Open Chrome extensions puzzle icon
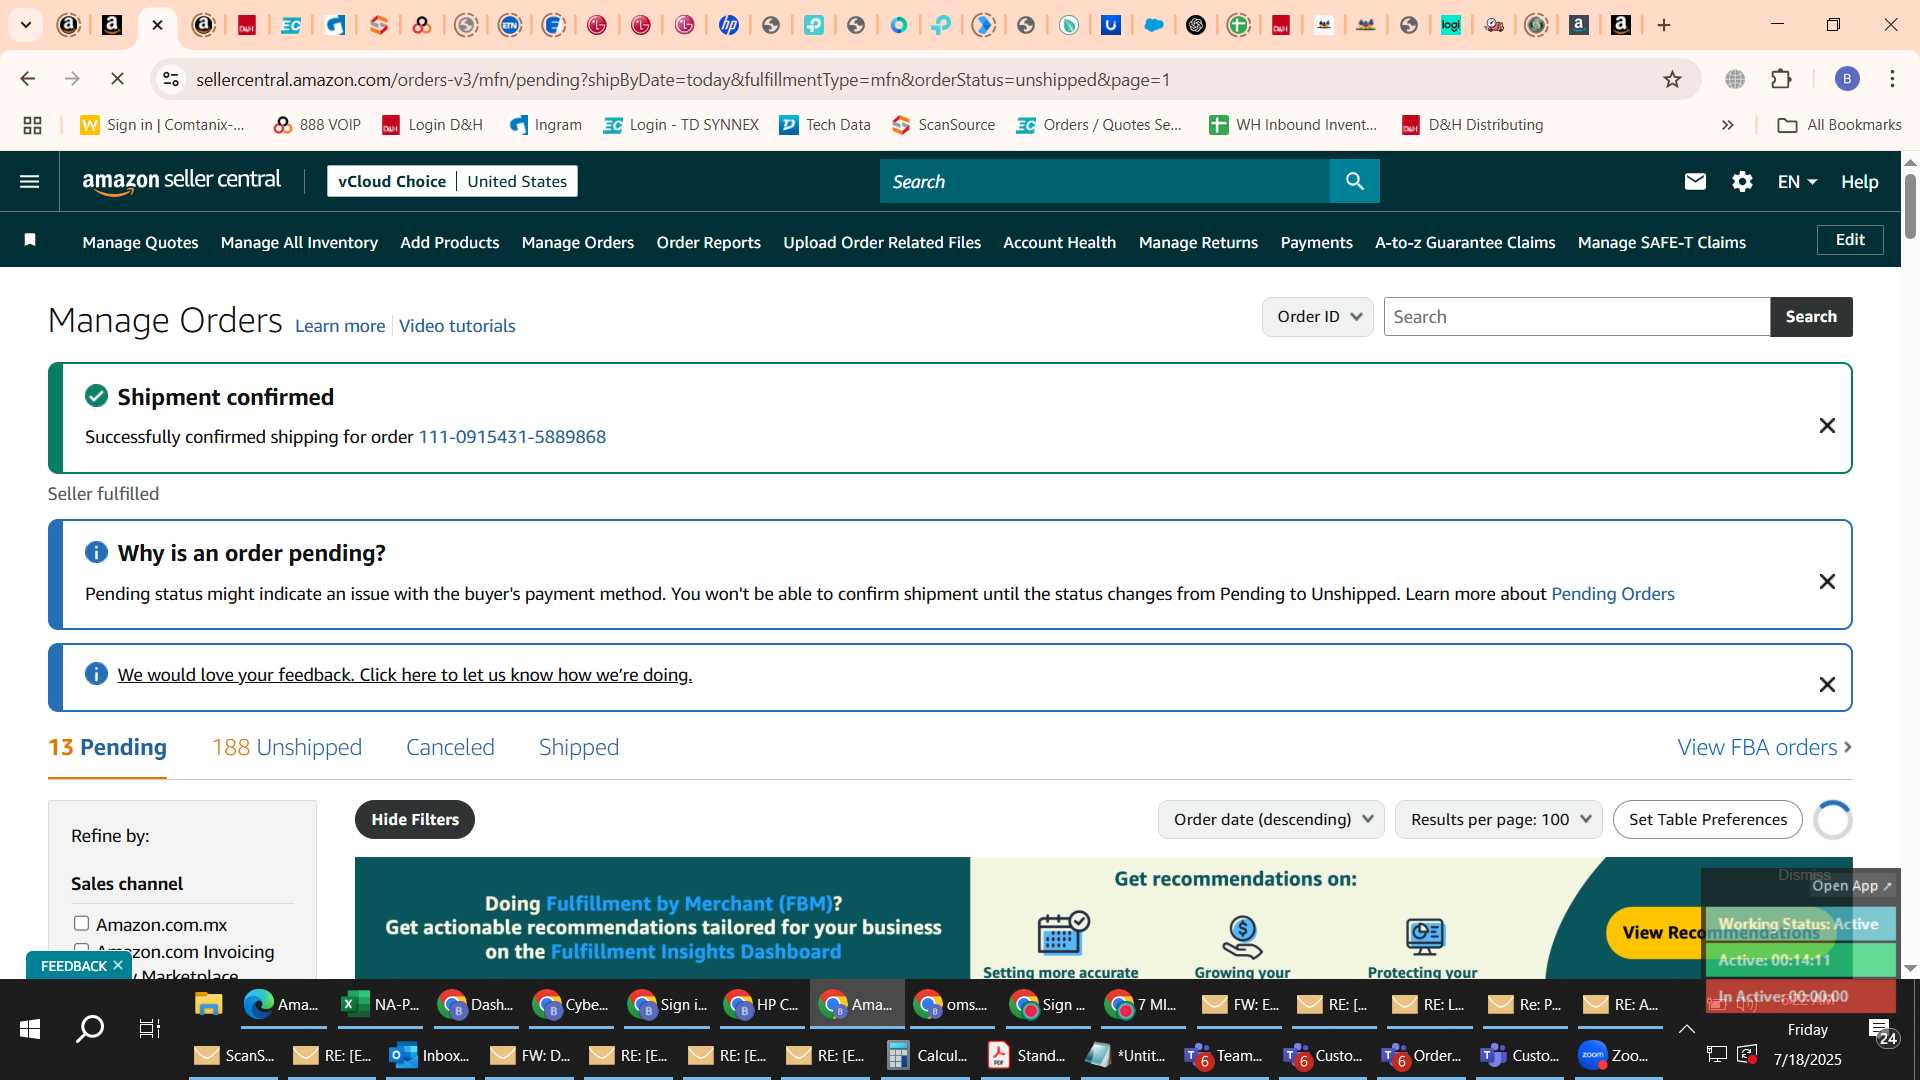1920x1080 pixels. pos(1781,79)
